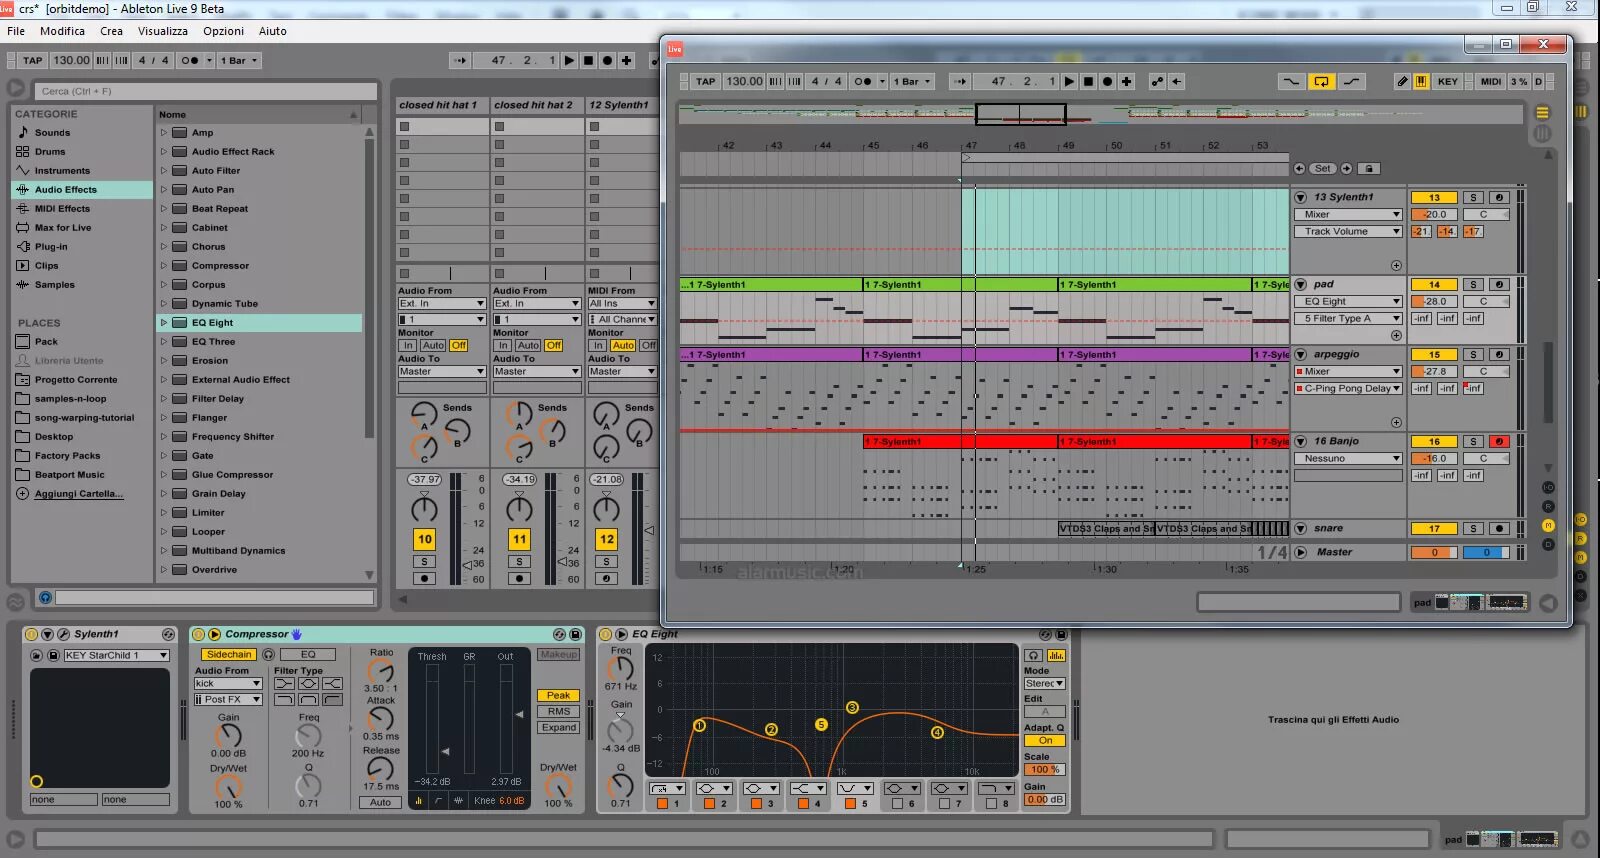
Task: Fold the arpeggio track
Action: coord(1301,354)
